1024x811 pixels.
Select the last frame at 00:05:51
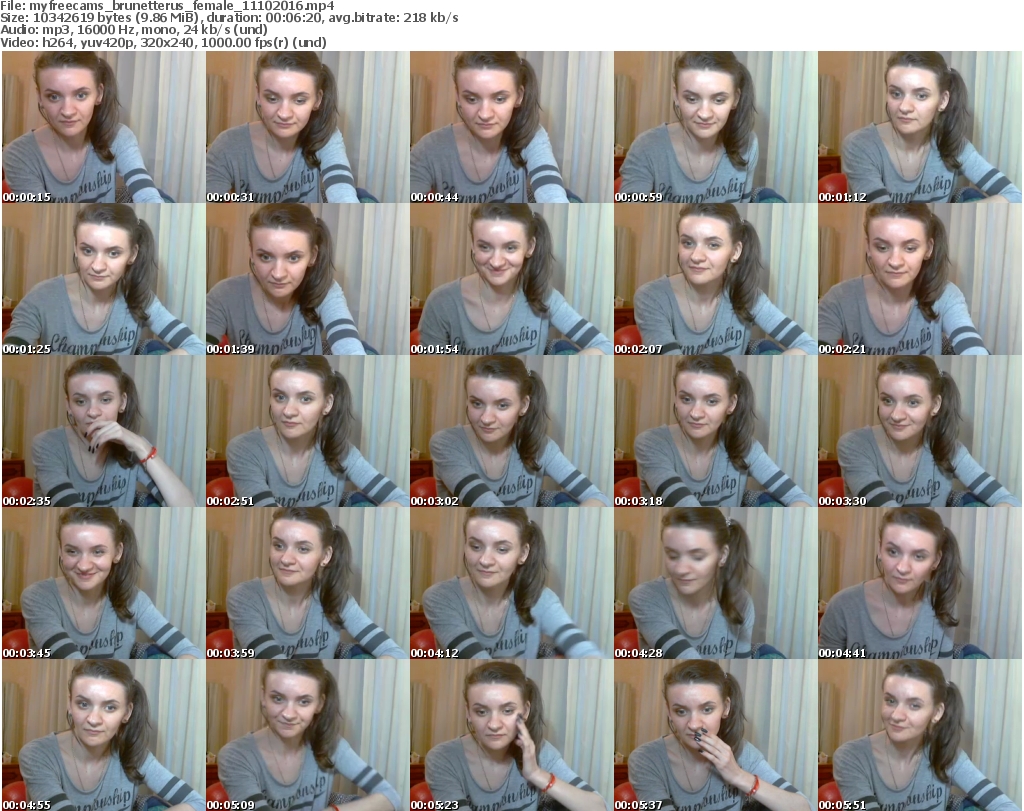(919, 734)
